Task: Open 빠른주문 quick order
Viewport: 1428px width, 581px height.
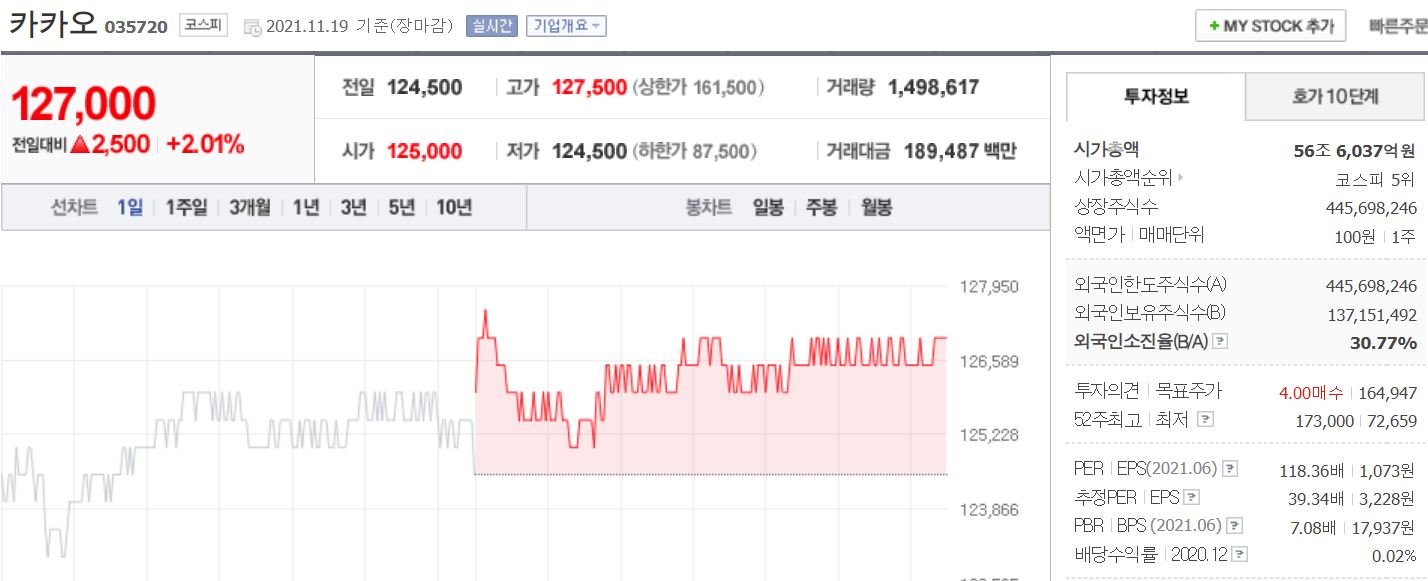Action: tap(1398, 26)
